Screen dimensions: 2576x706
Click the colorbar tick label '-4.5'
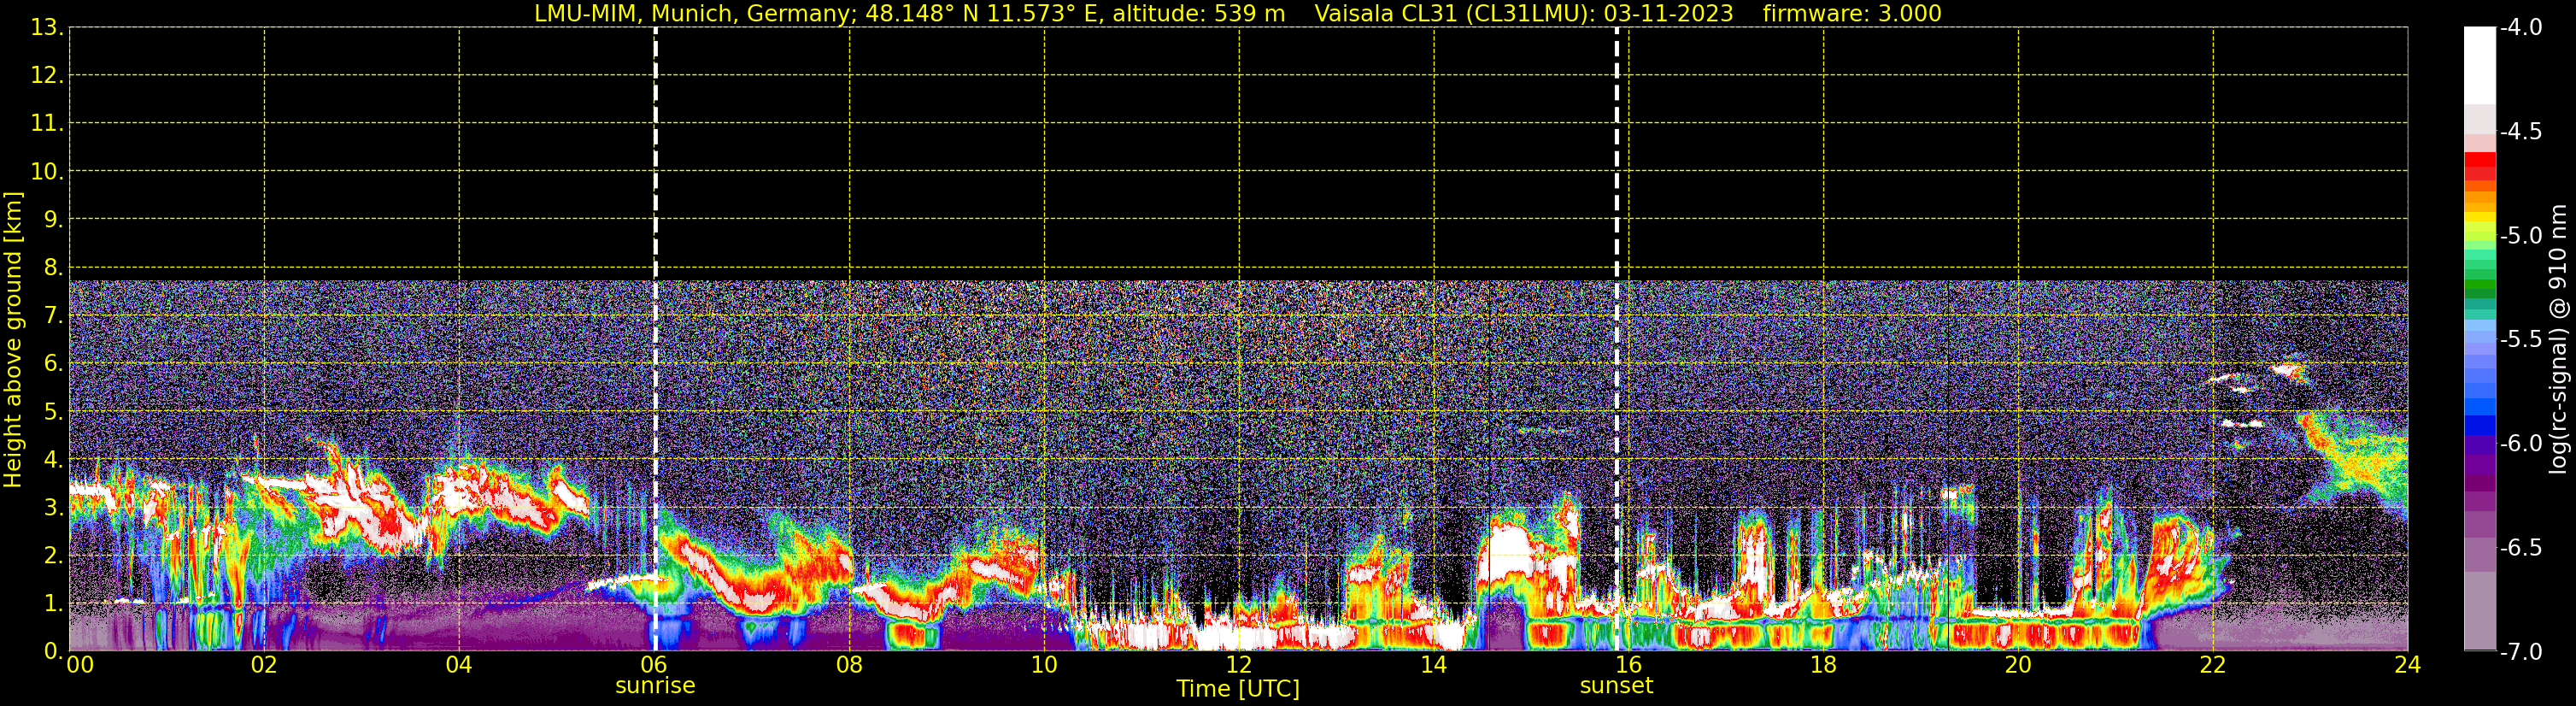pyautogui.click(x=2520, y=132)
